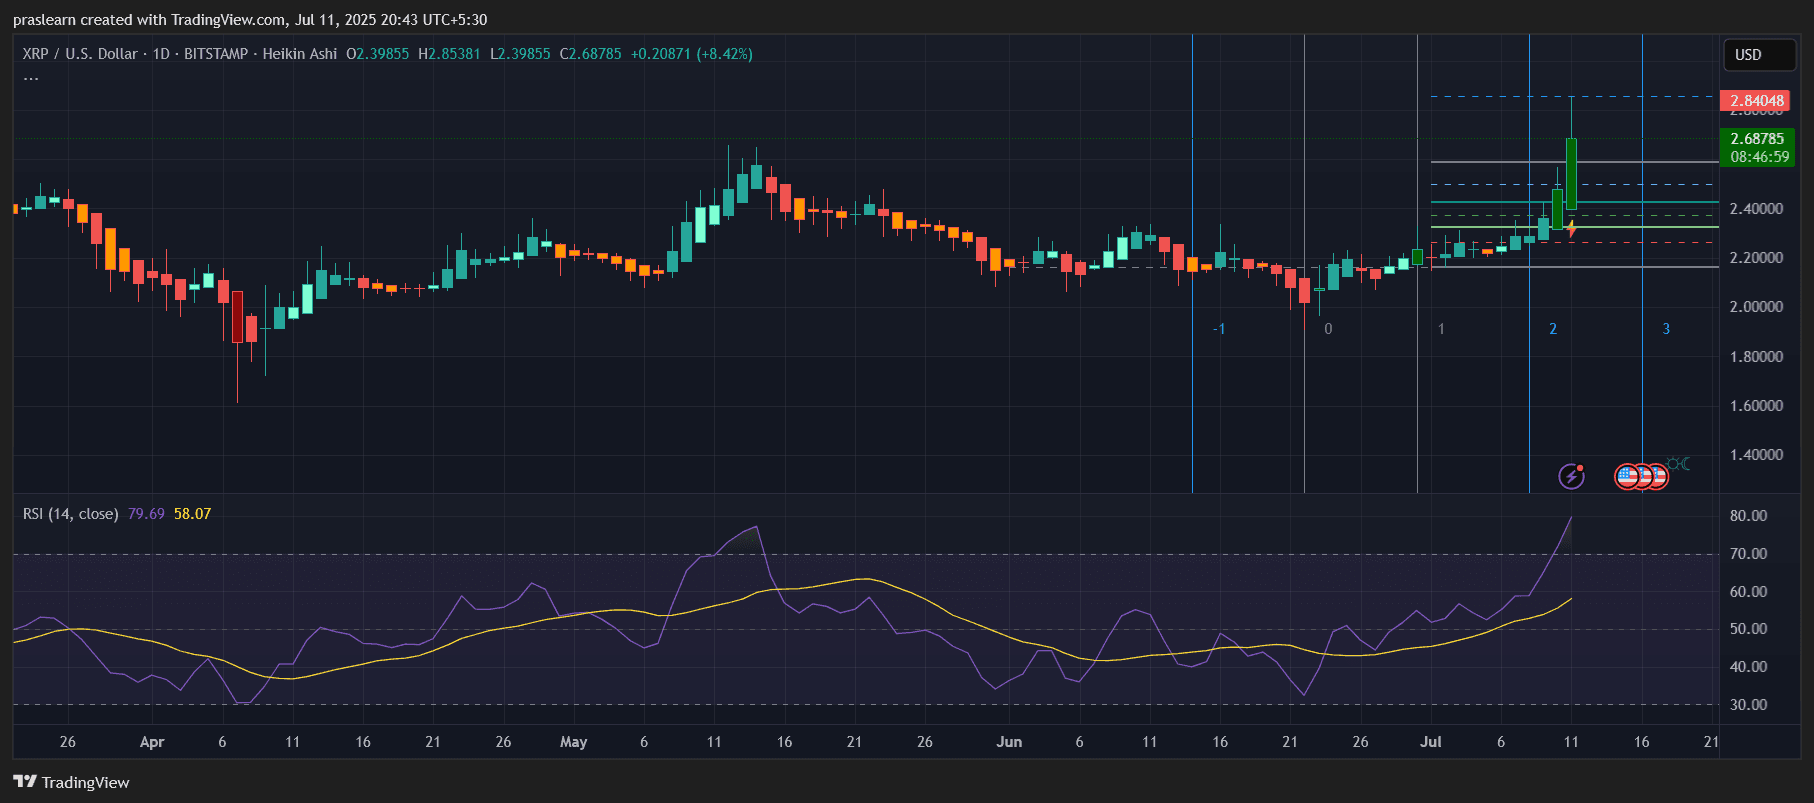
Task: Select the RSI (14, close) indicator legend
Action: [x=70, y=514]
